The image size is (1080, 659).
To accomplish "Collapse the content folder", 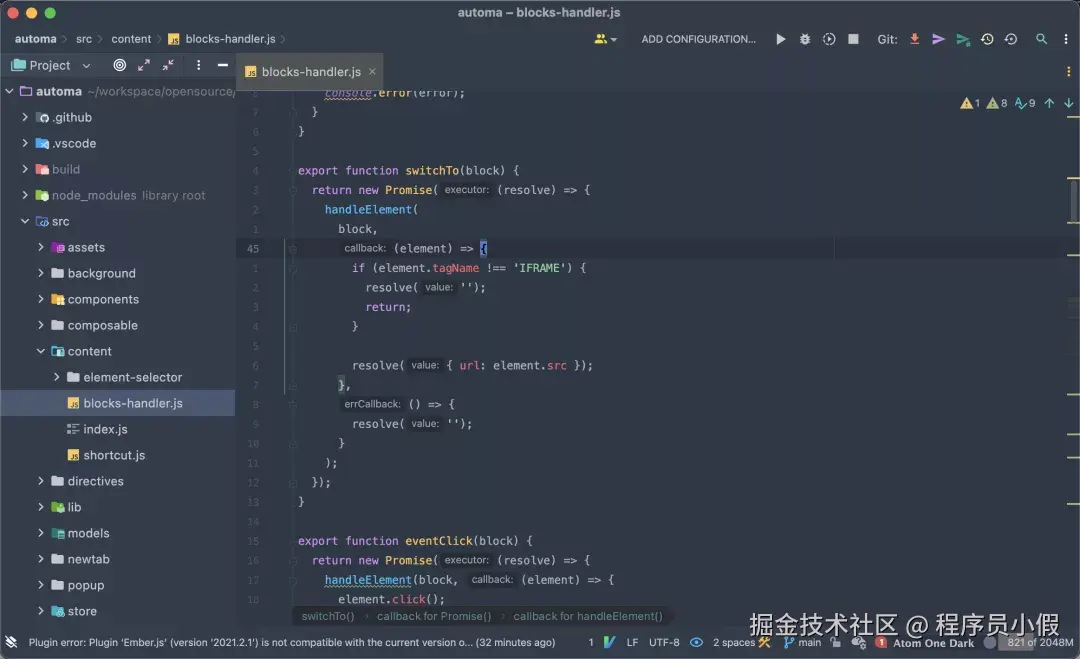I will point(40,351).
